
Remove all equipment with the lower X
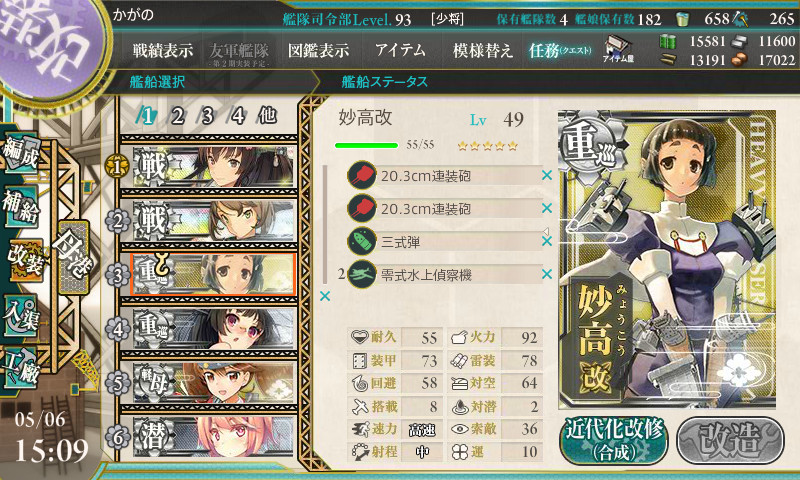[324, 296]
